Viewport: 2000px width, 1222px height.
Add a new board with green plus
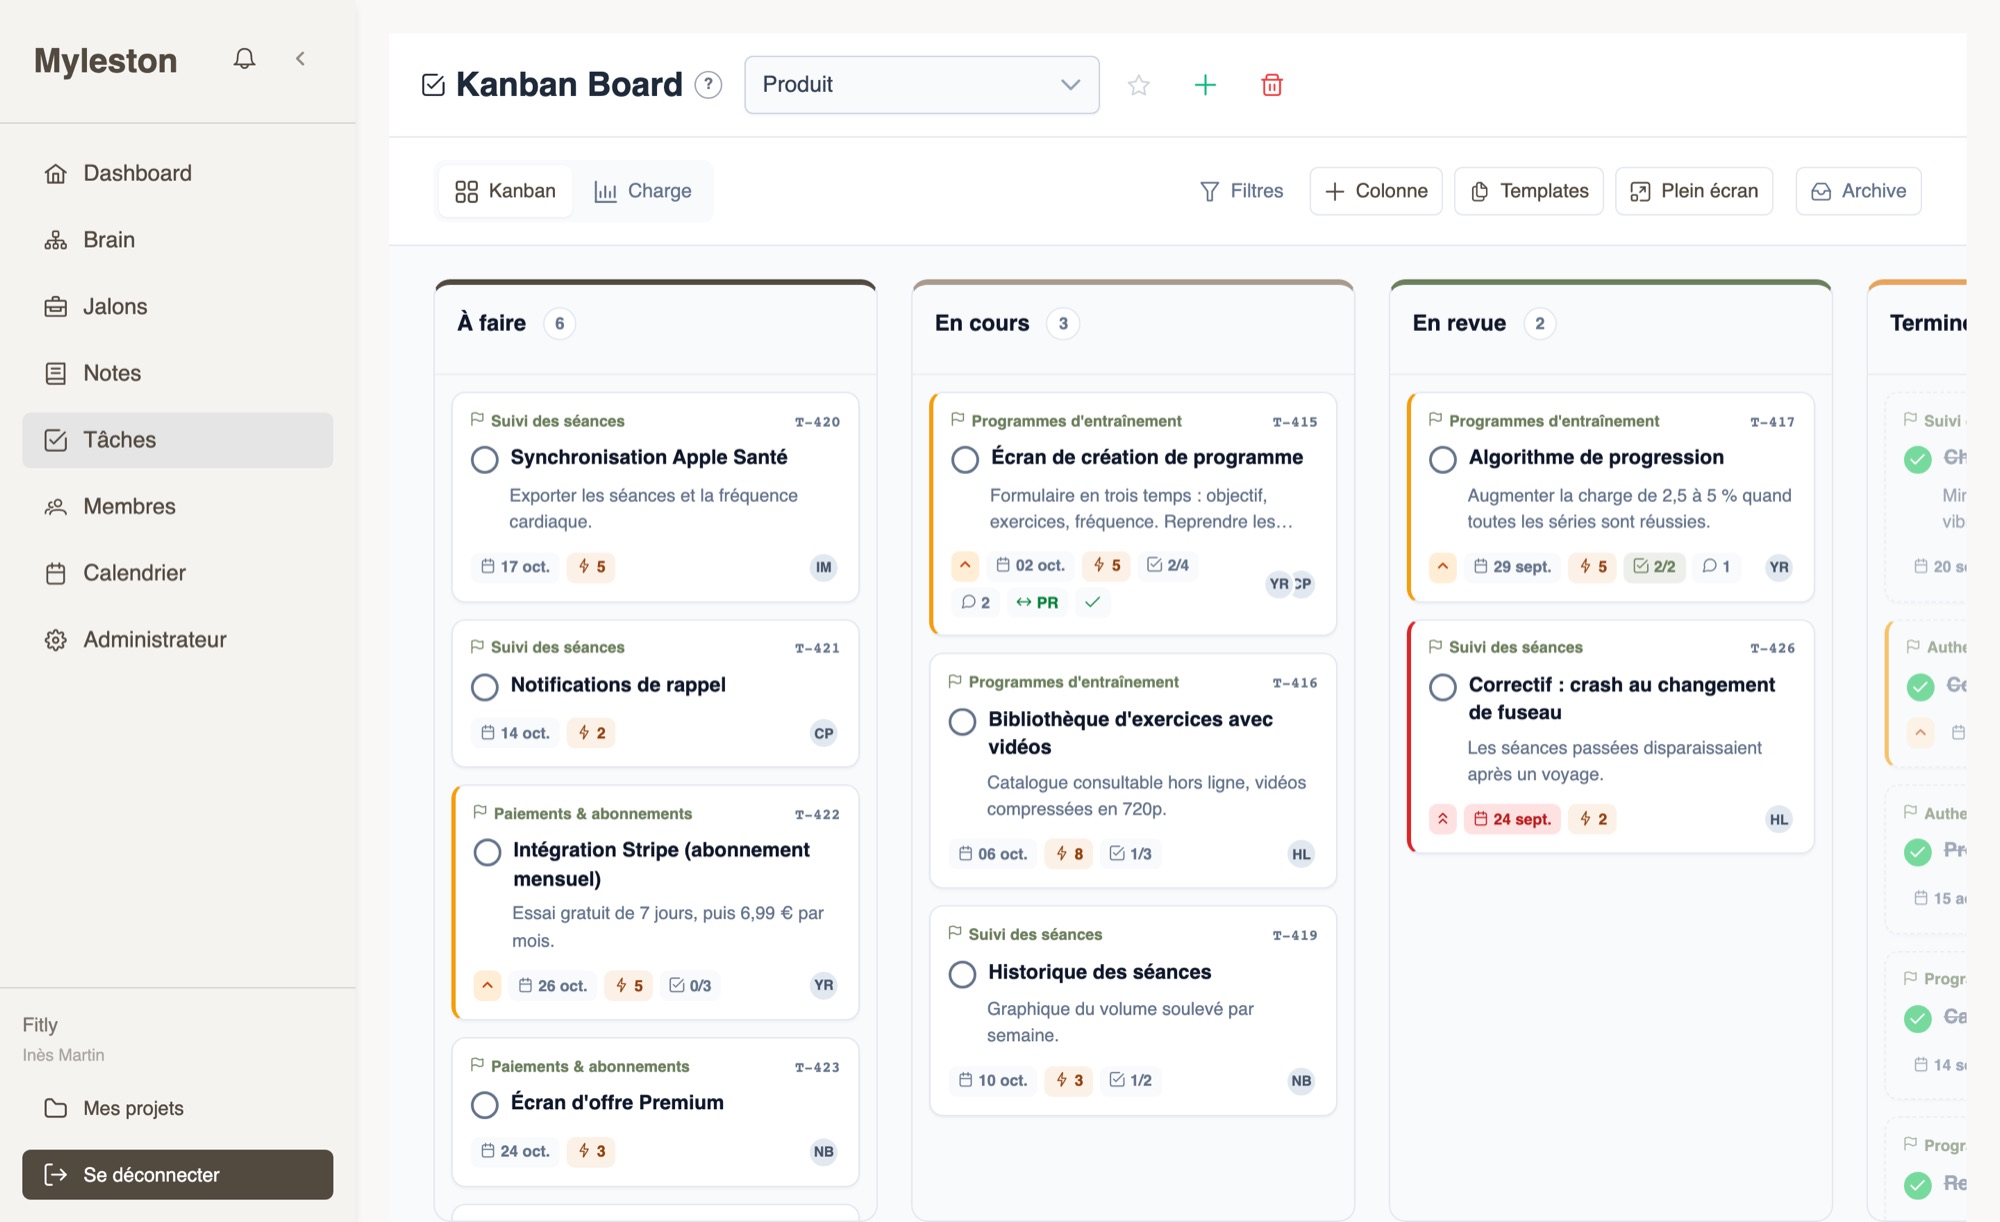(1205, 85)
